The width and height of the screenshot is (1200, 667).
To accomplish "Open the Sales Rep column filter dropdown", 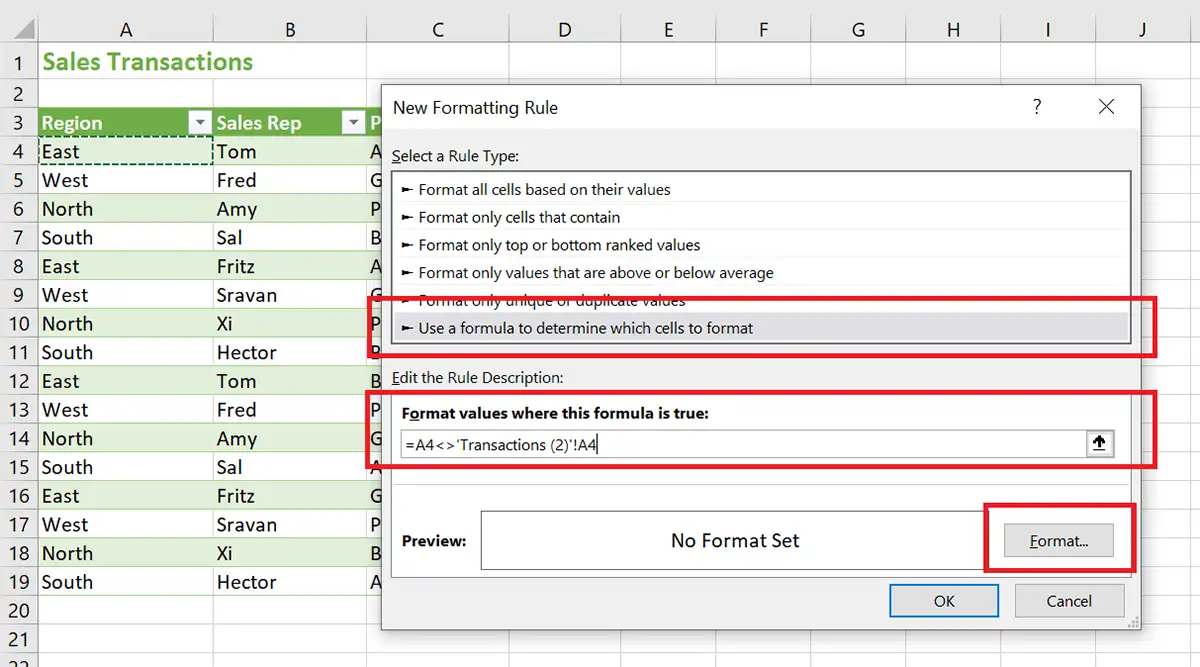I will (353, 123).
